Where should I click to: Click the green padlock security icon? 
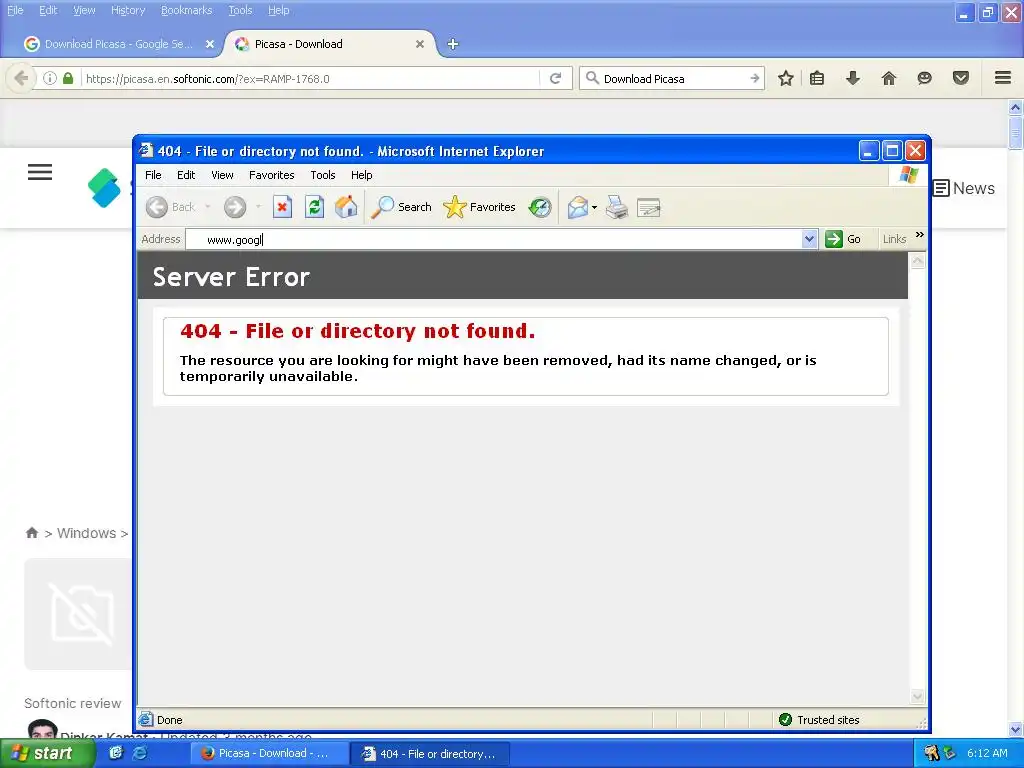[x=68, y=78]
